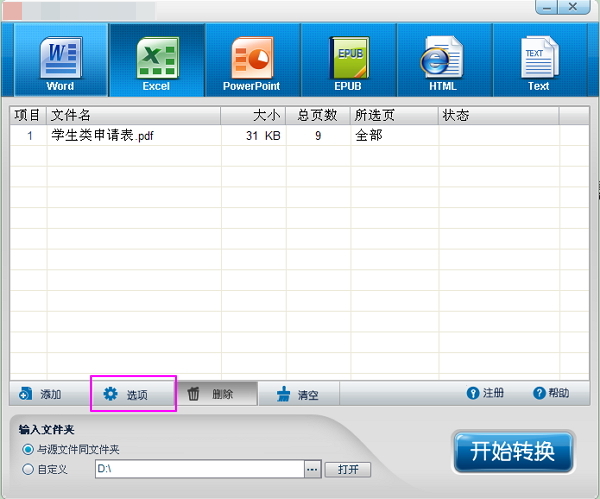Choose the Excel conversion format
Viewport: 600px width, 499px height.
[x=157, y=60]
